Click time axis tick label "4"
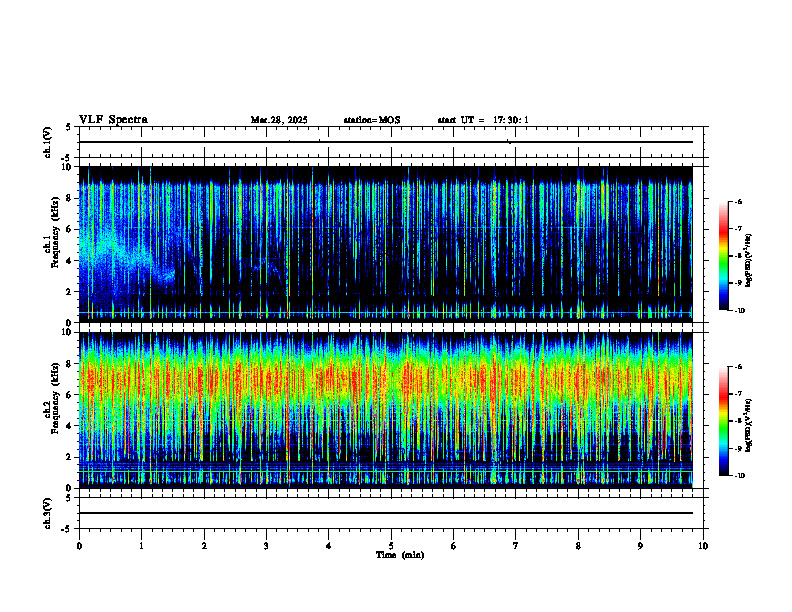792x612 pixels. click(329, 546)
